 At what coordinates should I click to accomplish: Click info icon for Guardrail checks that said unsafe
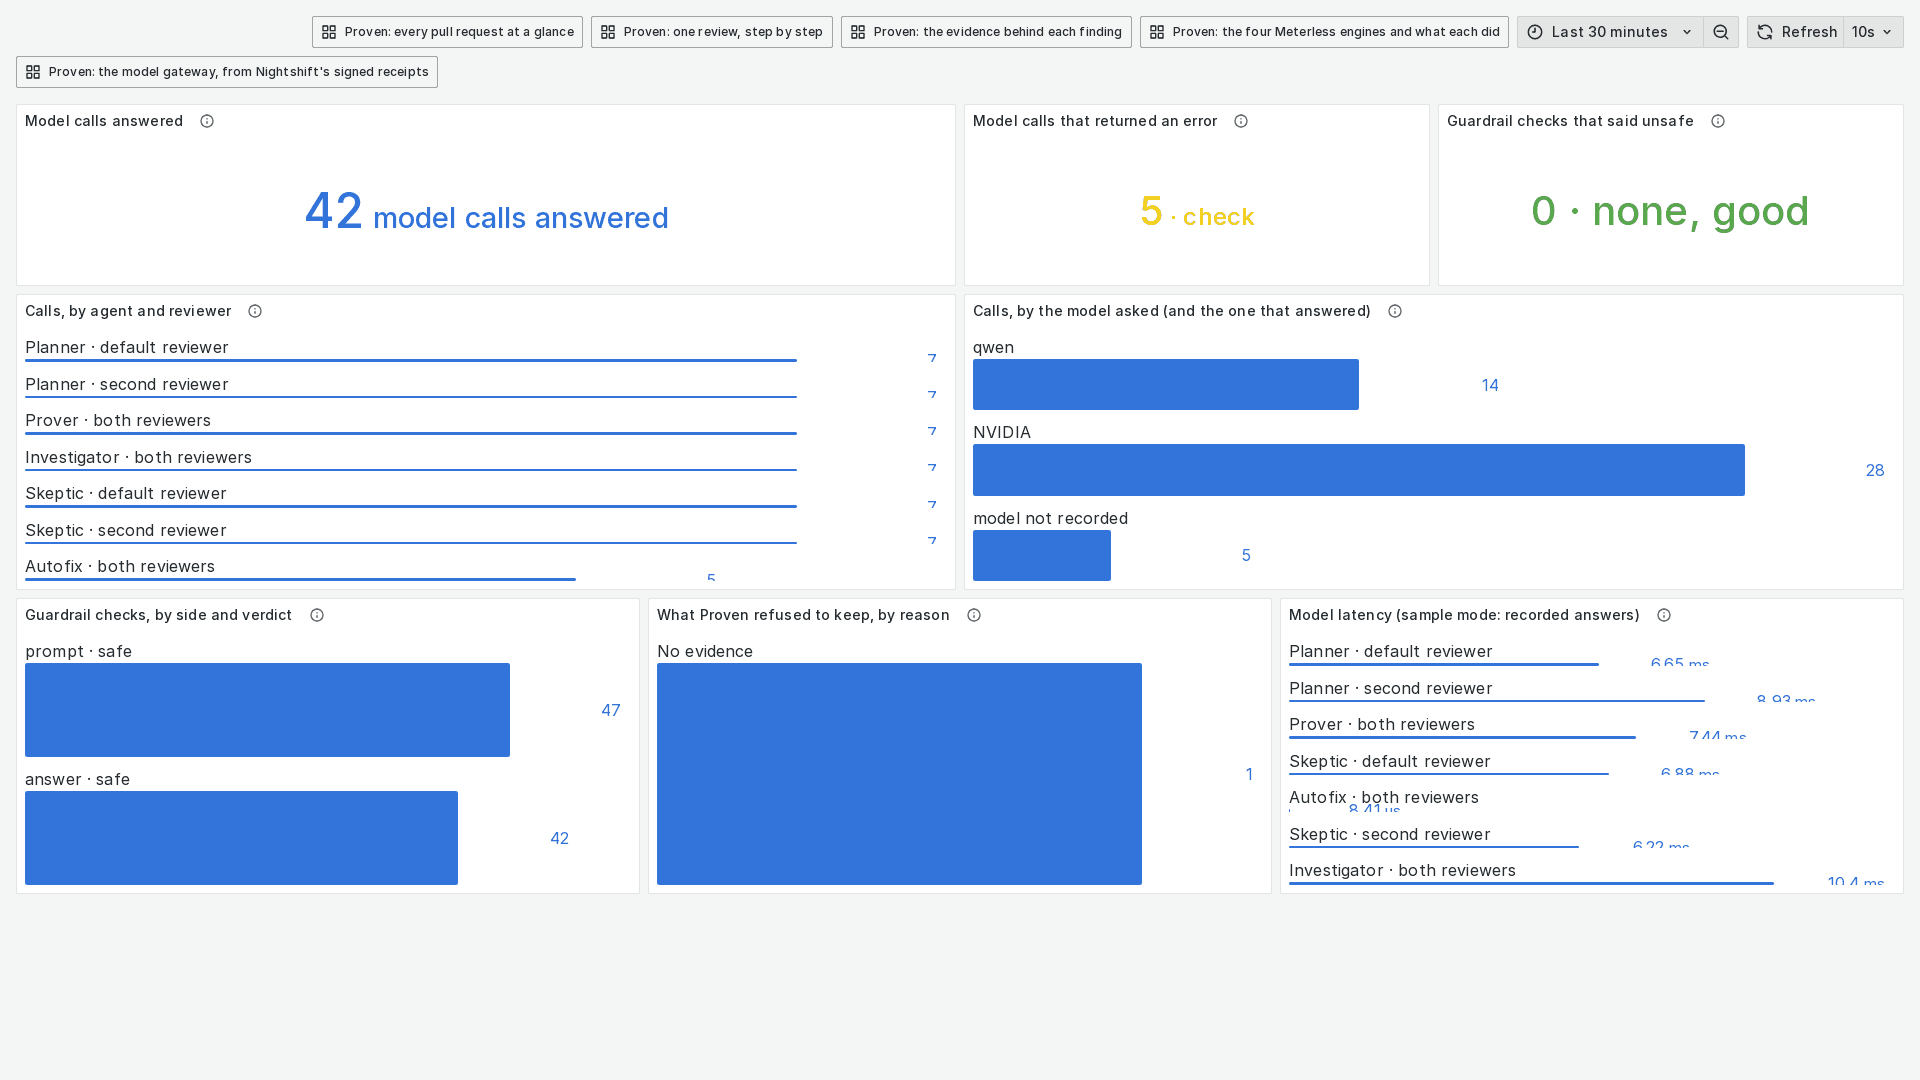(x=1718, y=121)
